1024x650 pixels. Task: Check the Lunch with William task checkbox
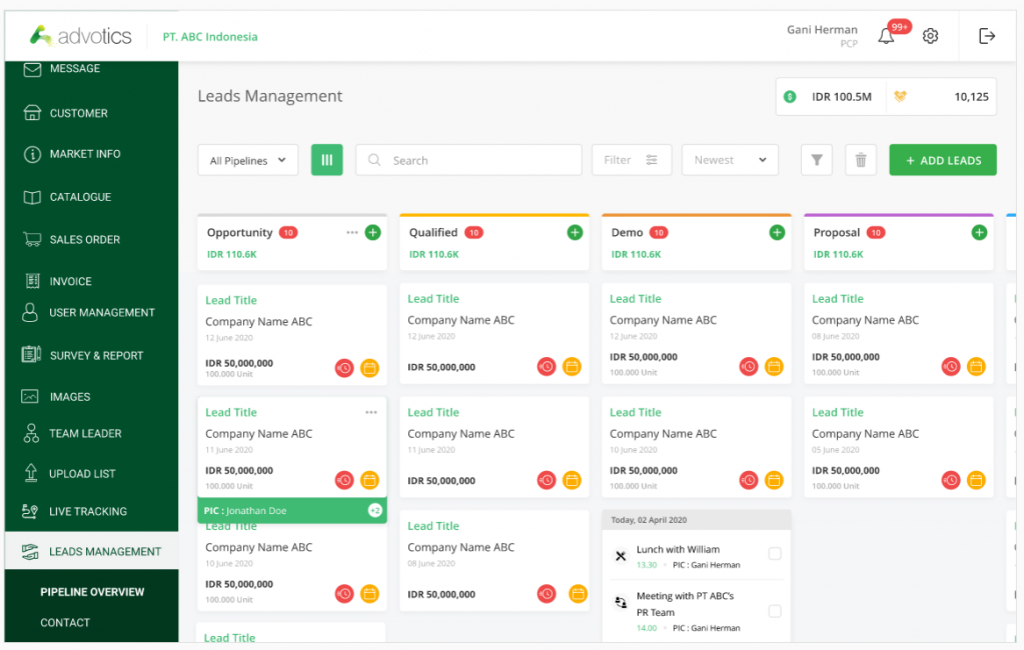(x=775, y=554)
